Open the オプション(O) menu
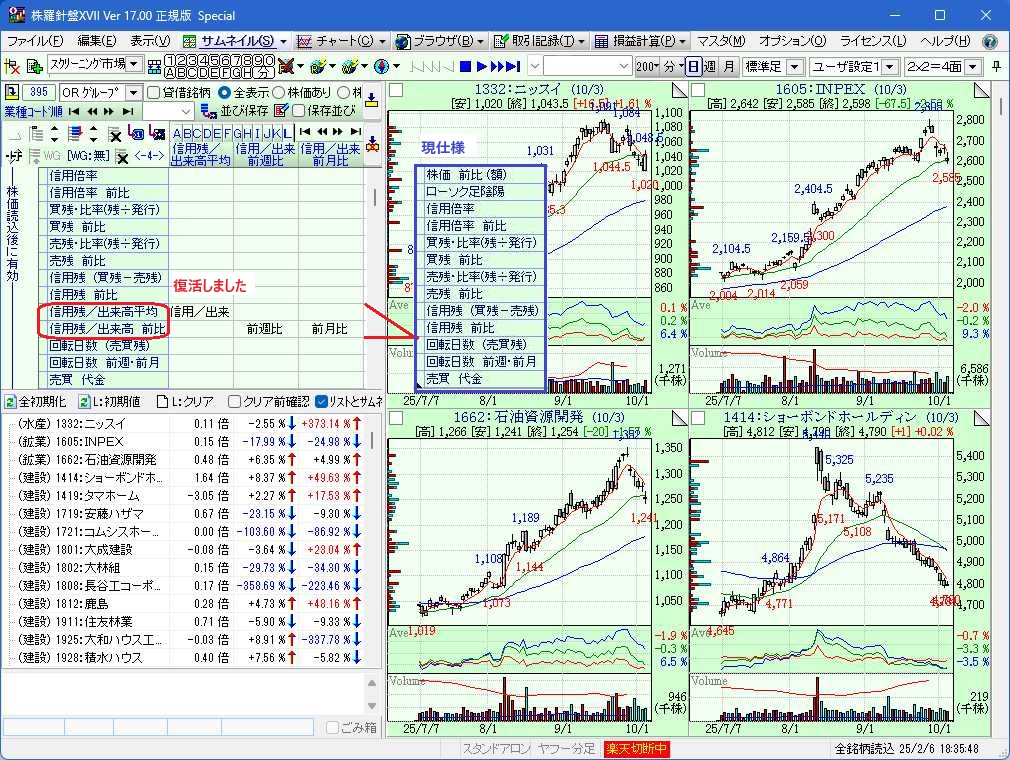Screen dimensions: 1010x760 point(792,41)
